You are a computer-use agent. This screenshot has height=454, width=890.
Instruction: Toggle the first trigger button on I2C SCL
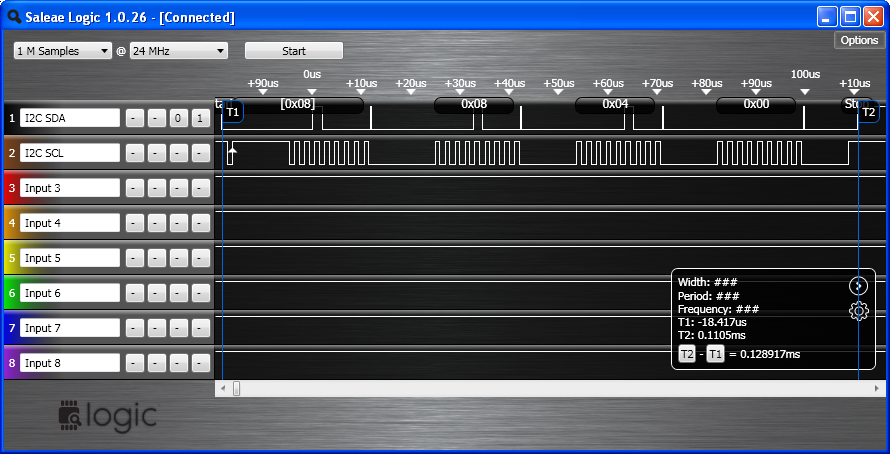click(x=135, y=153)
